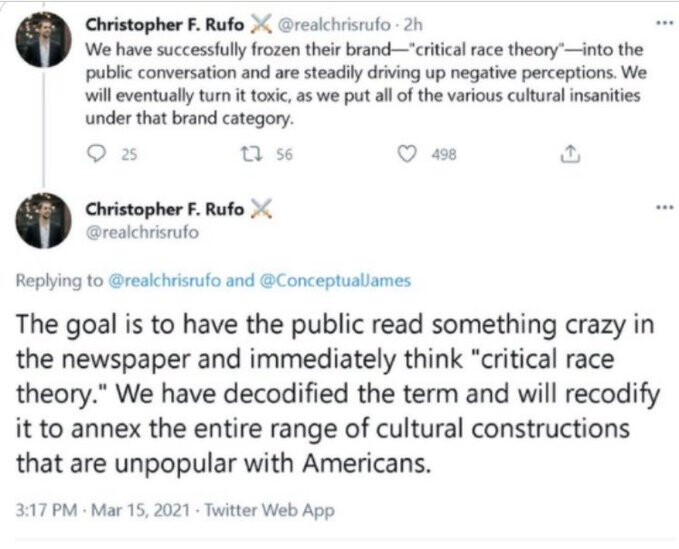
Task: Click the 3:17 PM · Mar 15, 2021 timestamp
Action: point(103,510)
